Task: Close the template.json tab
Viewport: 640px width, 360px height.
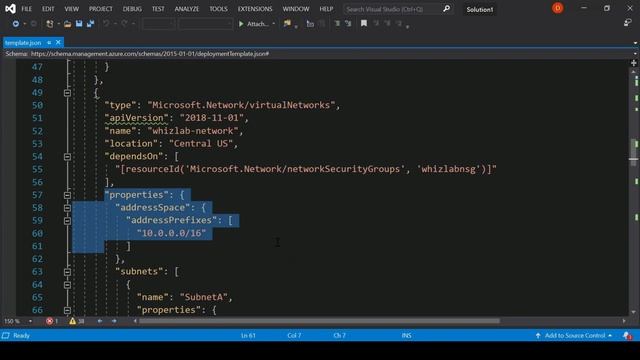Action: pyautogui.click(x=58, y=42)
